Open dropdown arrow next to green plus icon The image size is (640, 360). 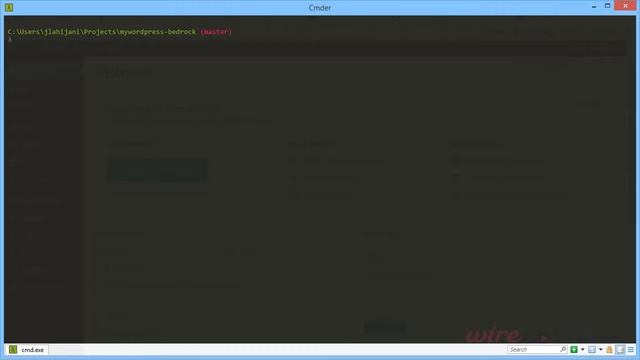pyautogui.click(x=582, y=349)
